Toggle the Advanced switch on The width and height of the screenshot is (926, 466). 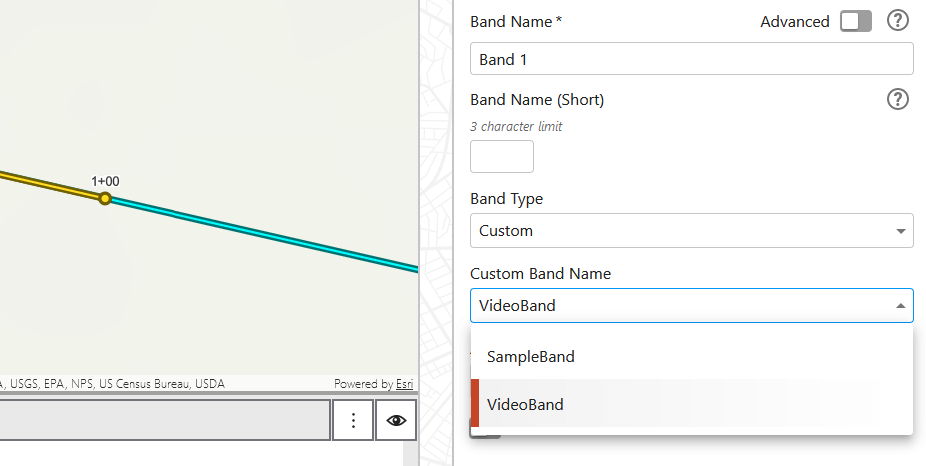tap(855, 21)
